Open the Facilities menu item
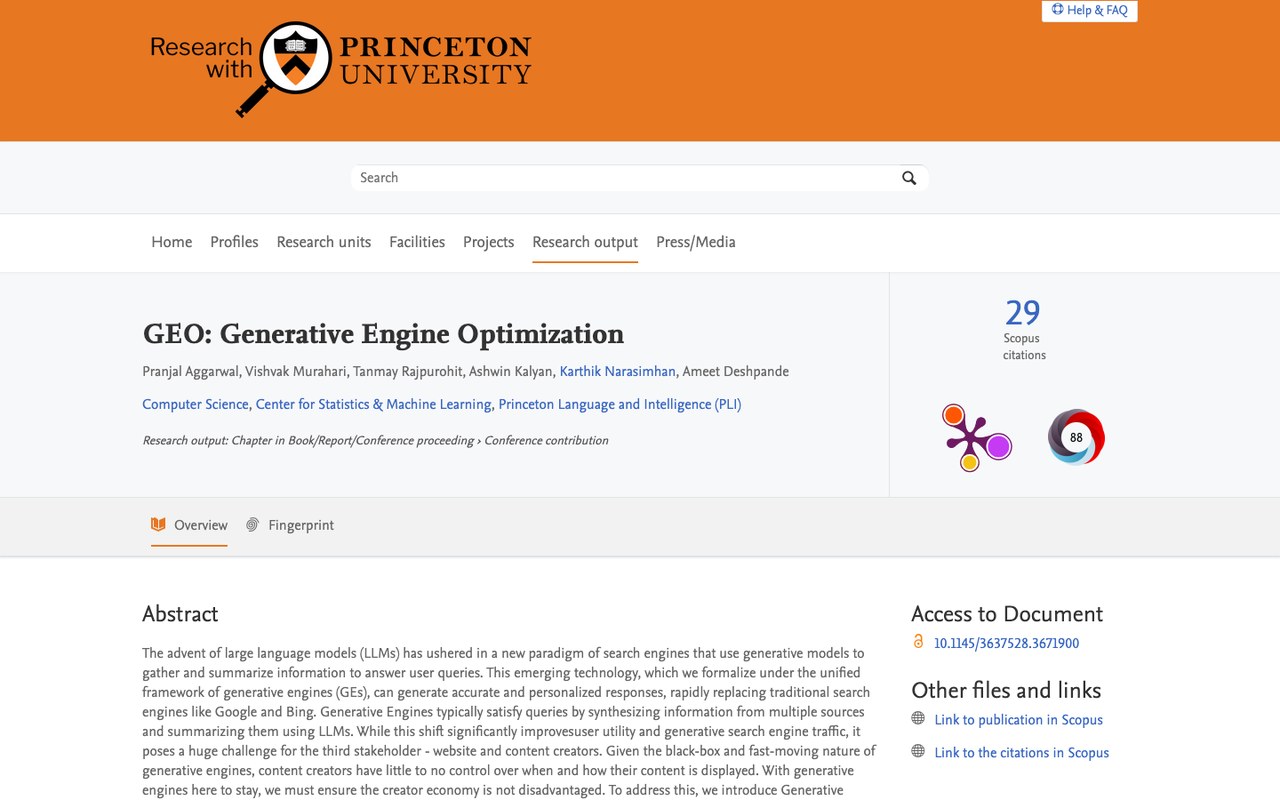Image resolution: width=1280 pixels, height=800 pixels. (x=417, y=242)
